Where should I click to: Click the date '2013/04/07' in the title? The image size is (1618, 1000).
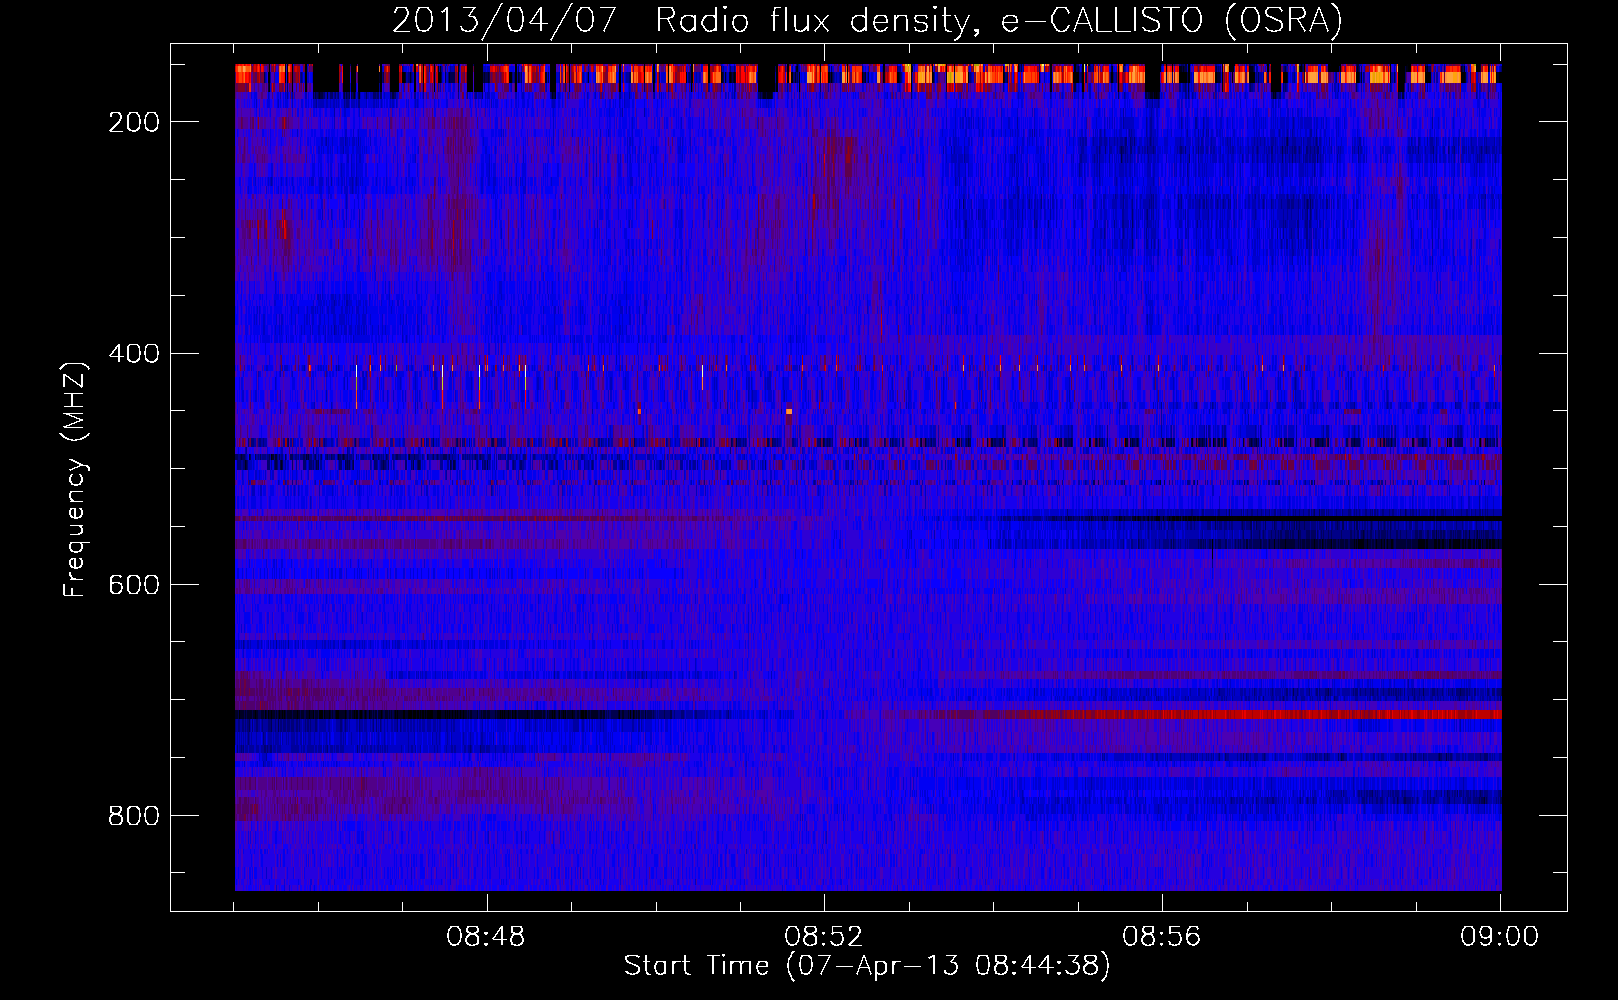(x=504, y=21)
